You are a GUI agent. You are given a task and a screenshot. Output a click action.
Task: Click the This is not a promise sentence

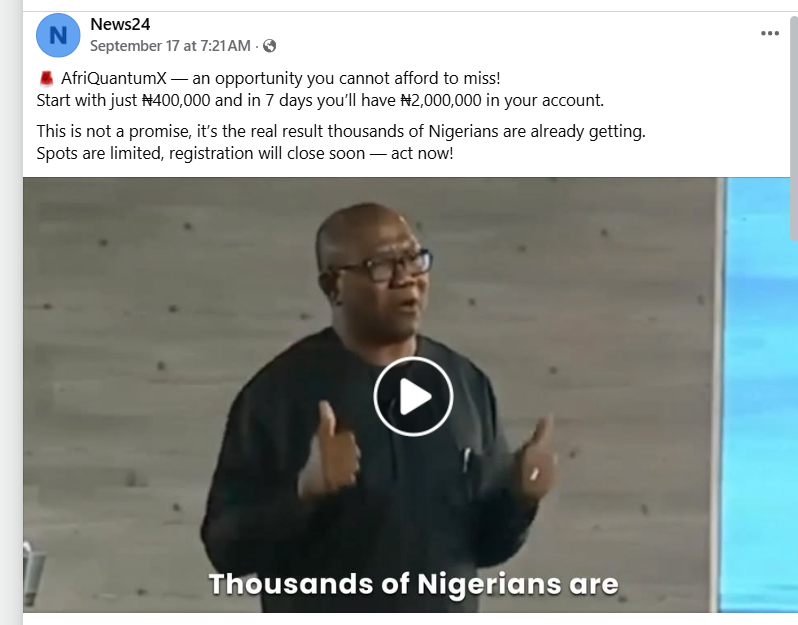(x=340, y=131)
